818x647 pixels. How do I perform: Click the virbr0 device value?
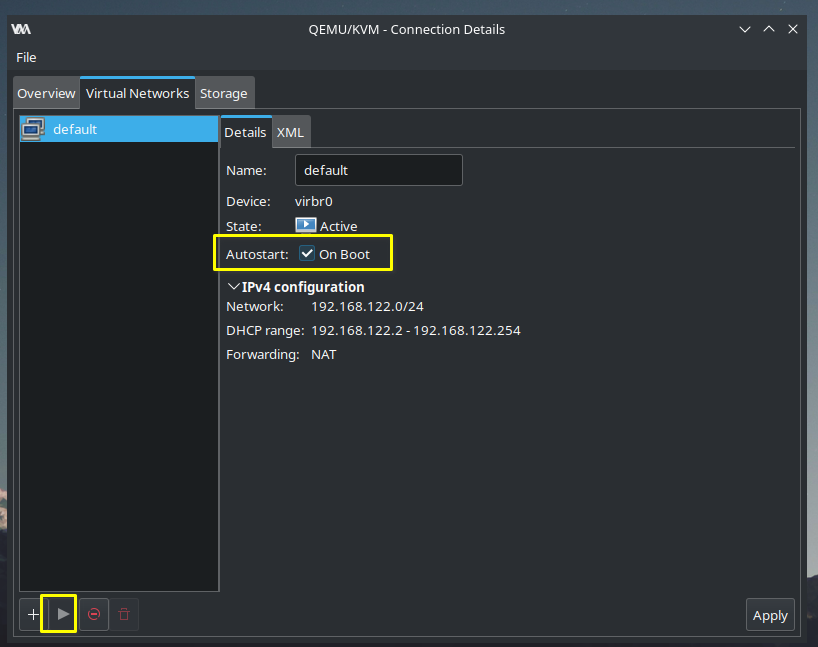[314, 201]
